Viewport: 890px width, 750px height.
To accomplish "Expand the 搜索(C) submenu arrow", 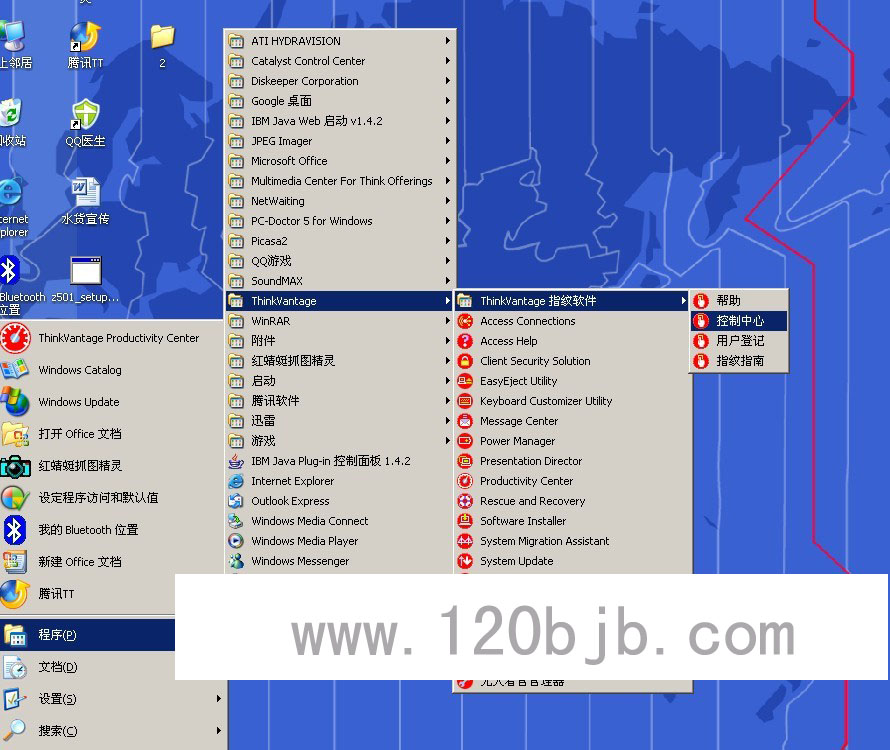I will coord(219,731).
